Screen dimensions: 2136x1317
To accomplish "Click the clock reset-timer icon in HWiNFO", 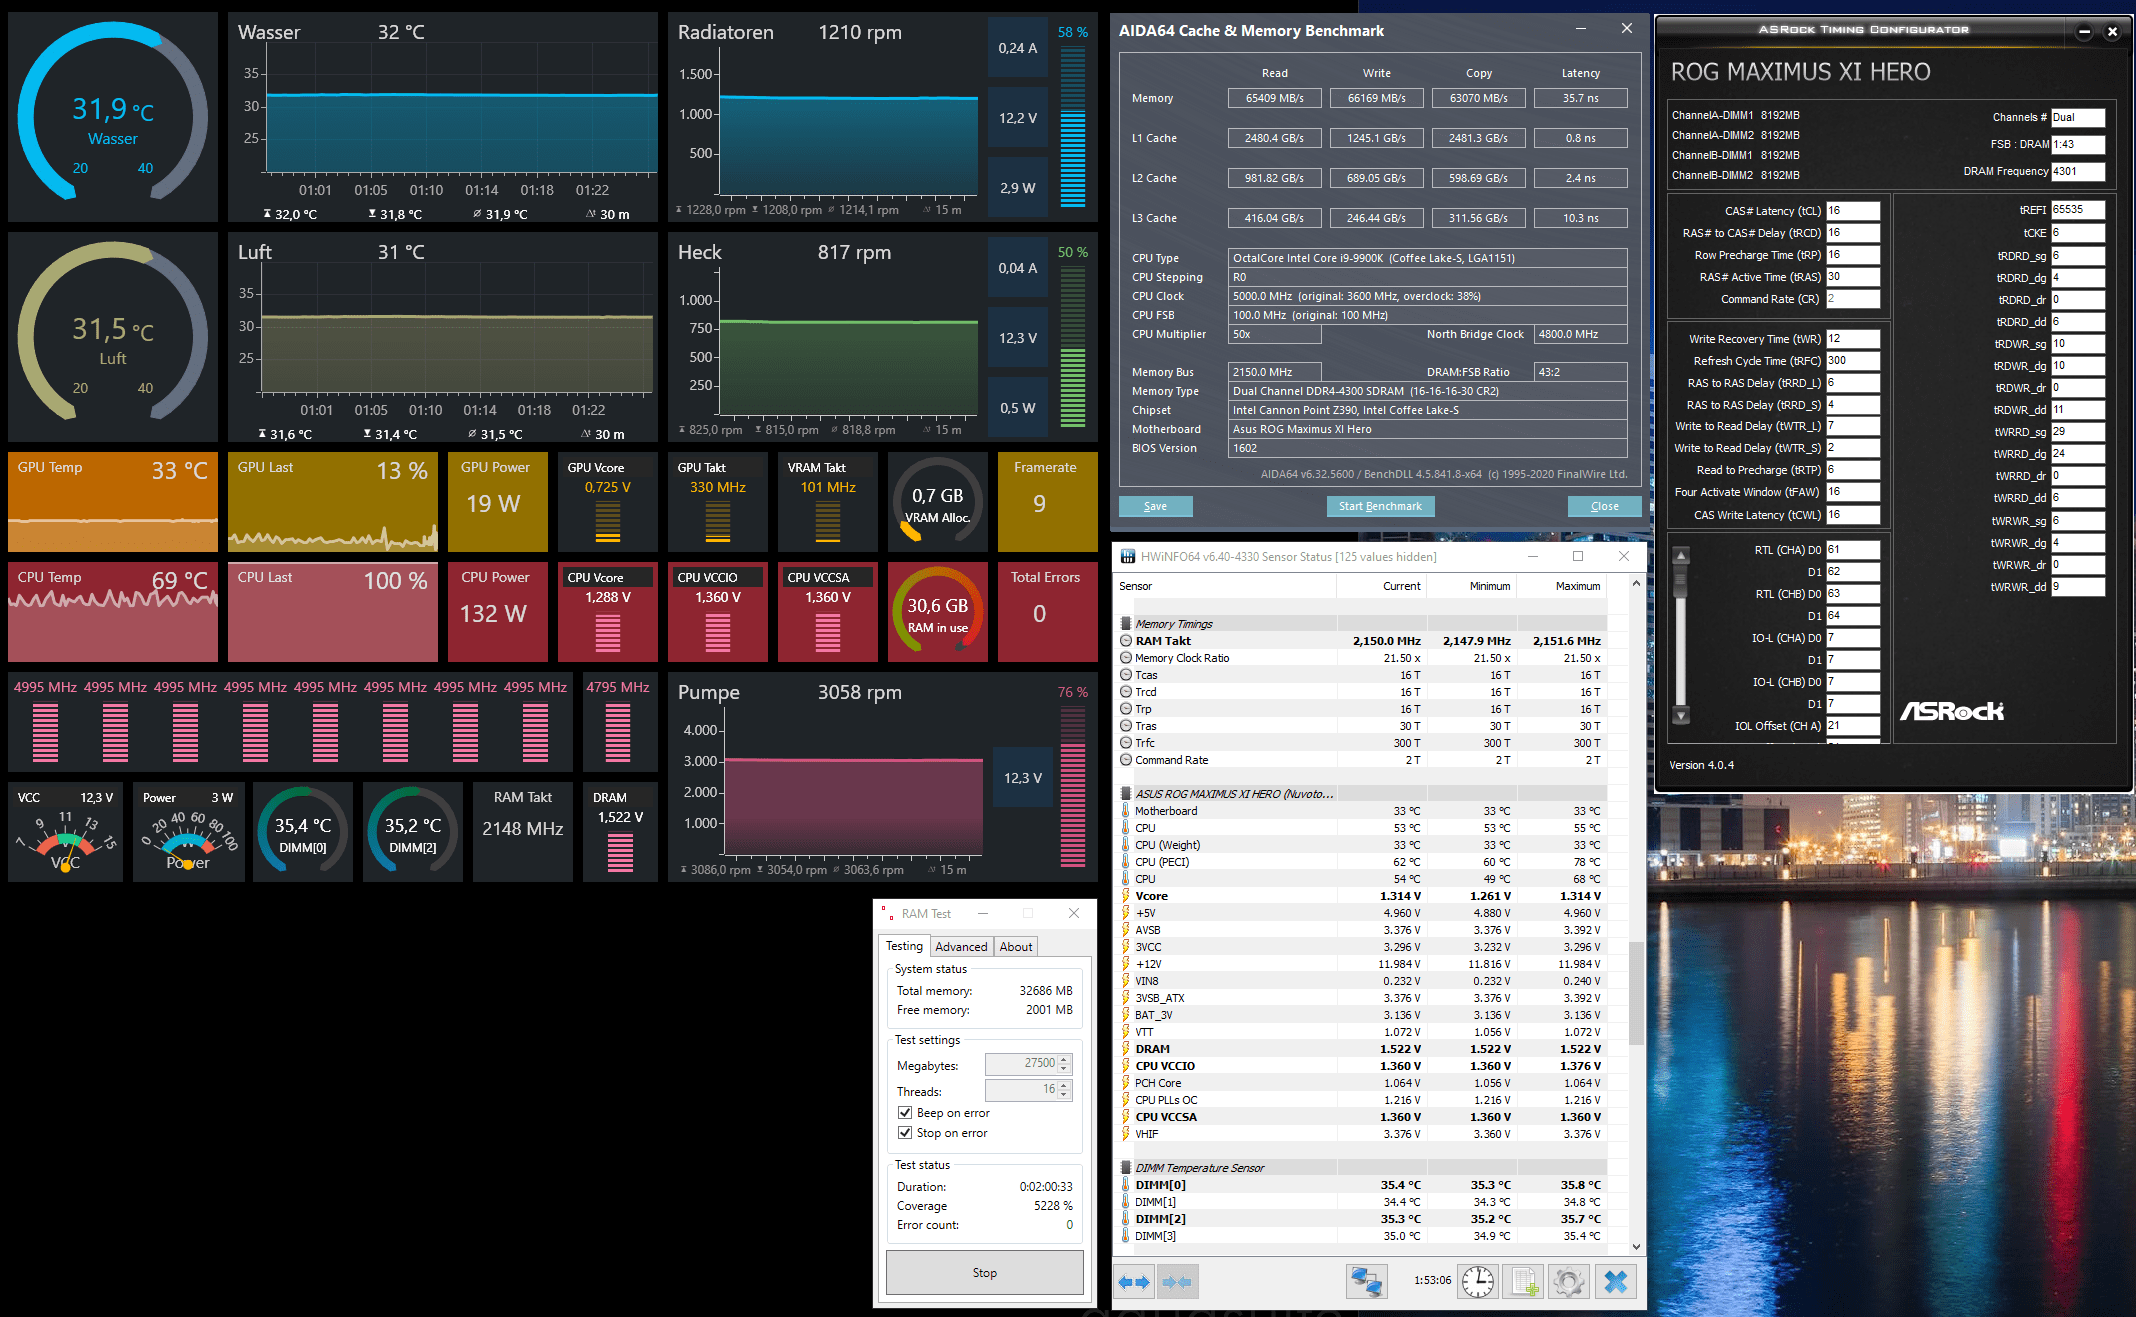I will click(x=1478, y=1281).
